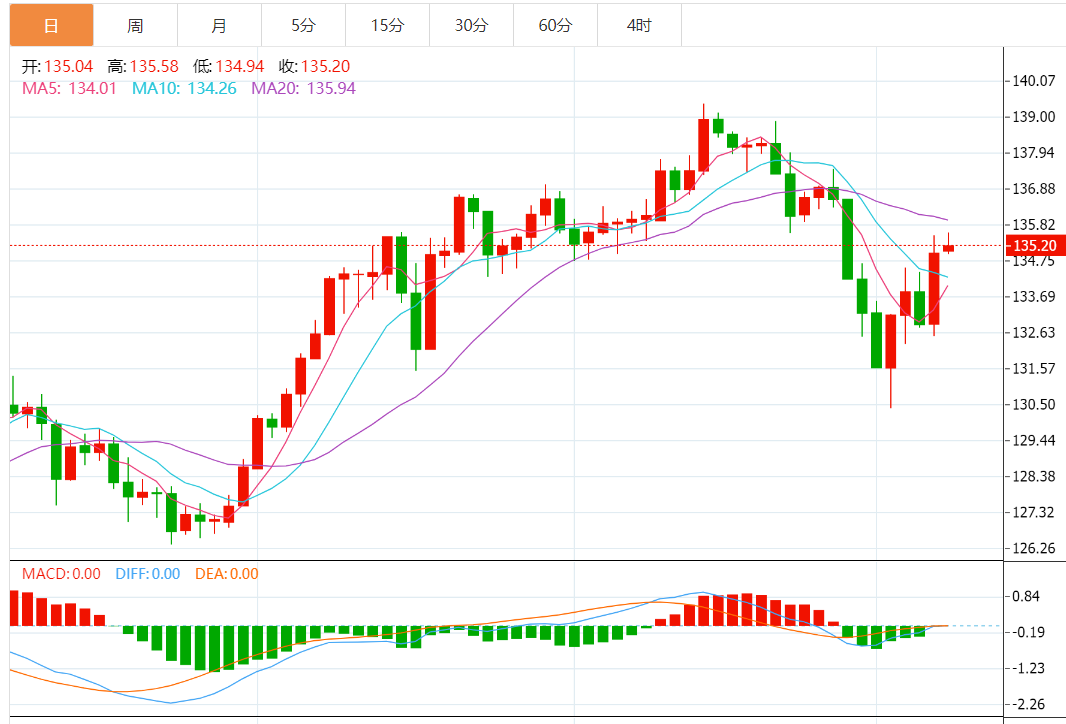Click the 128.38 price axis label
This screenshot has width=1066, height=724.
click(x=1033, y=477)
